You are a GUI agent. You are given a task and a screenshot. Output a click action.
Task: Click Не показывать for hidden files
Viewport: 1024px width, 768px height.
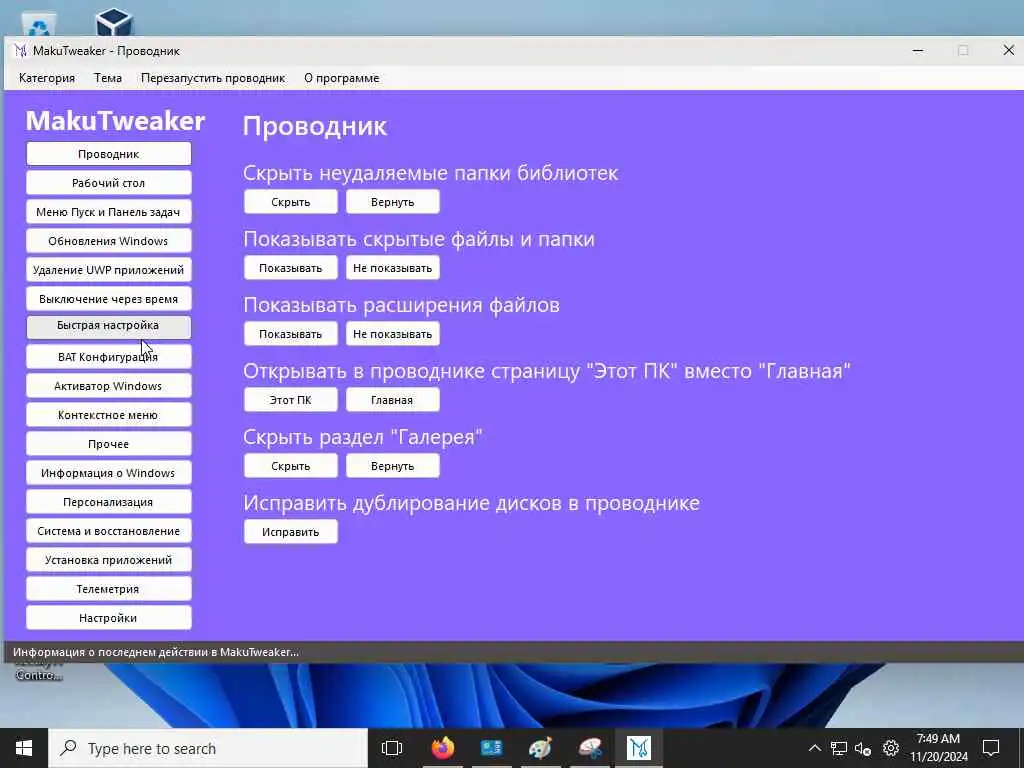point(392,268)
